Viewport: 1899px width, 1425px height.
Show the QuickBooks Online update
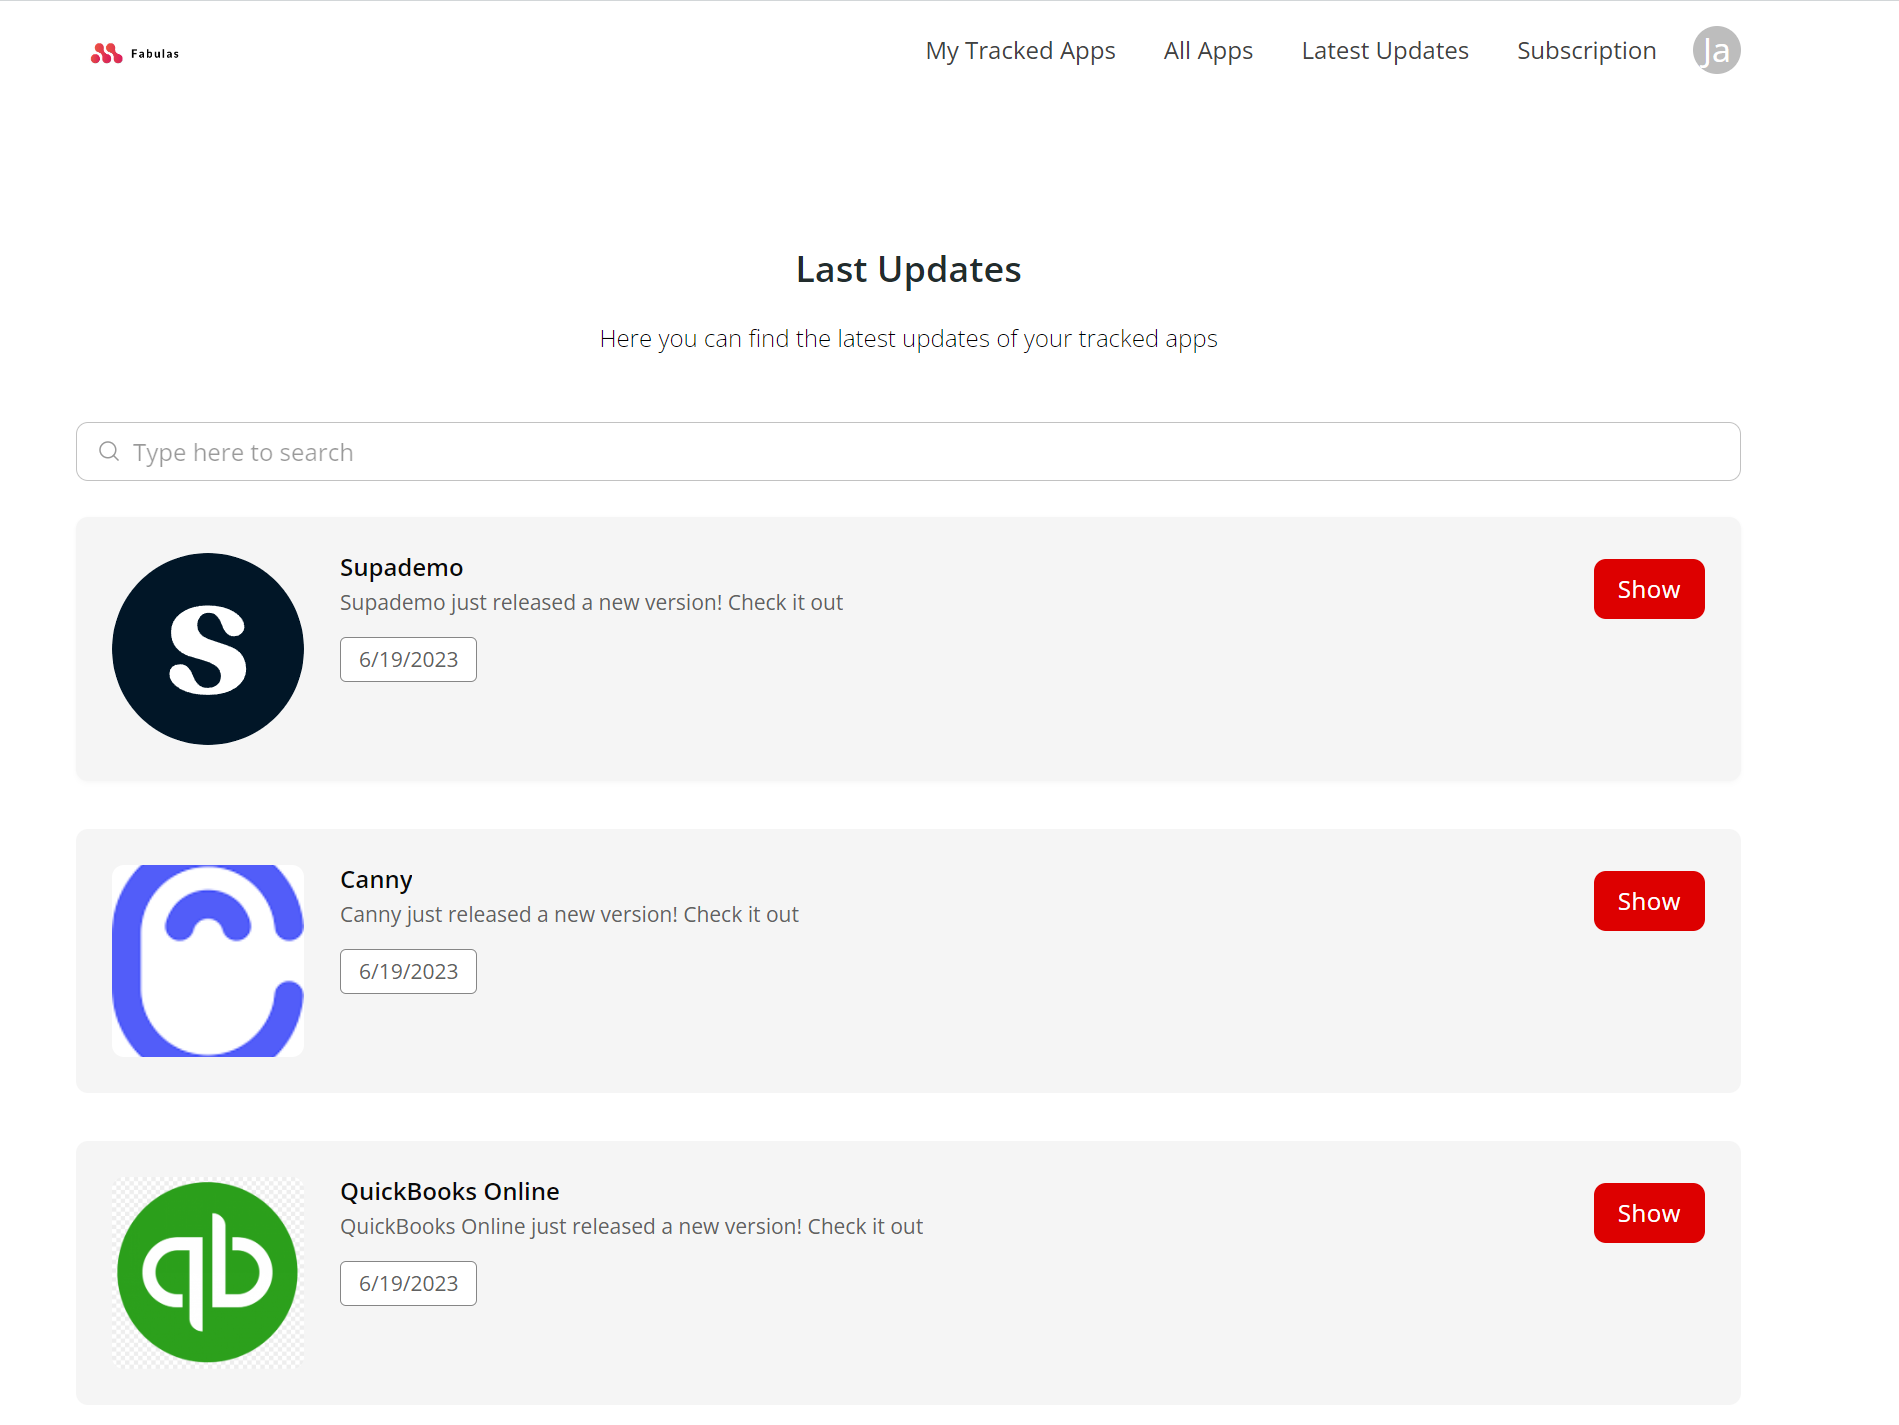(x=1649, y=1213)
